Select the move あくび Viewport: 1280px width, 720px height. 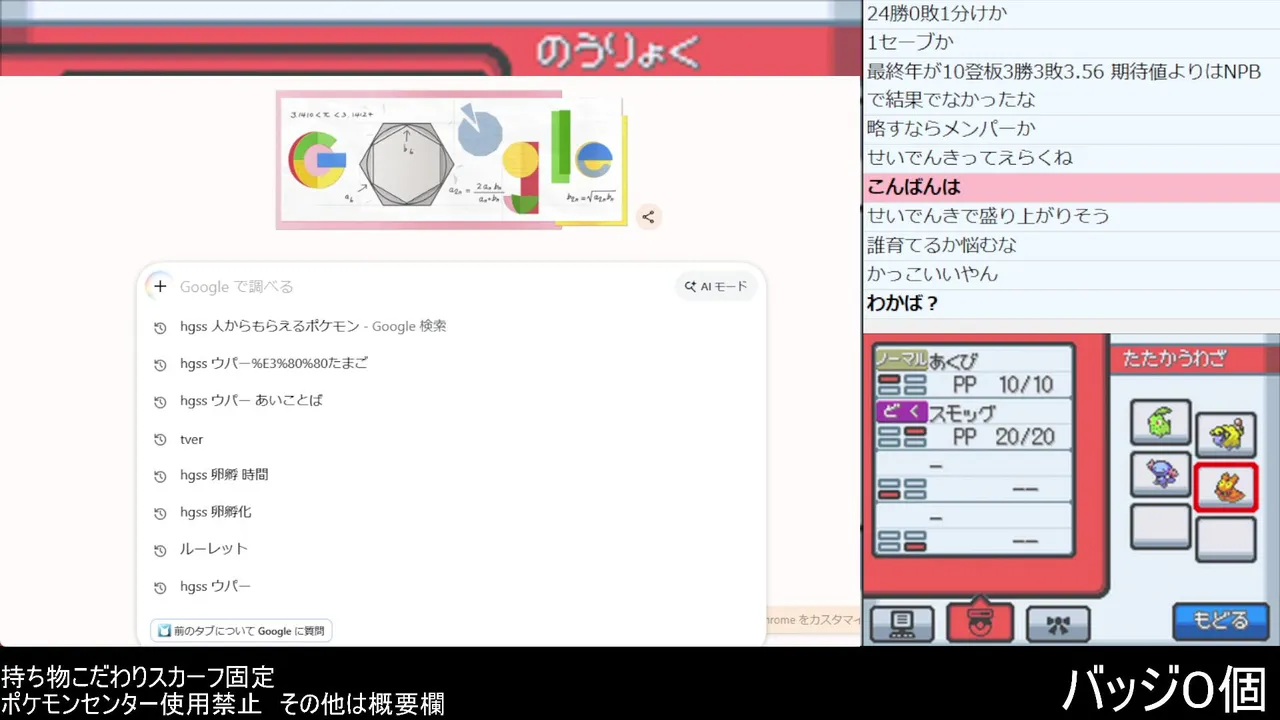click(x=974, y=372)
